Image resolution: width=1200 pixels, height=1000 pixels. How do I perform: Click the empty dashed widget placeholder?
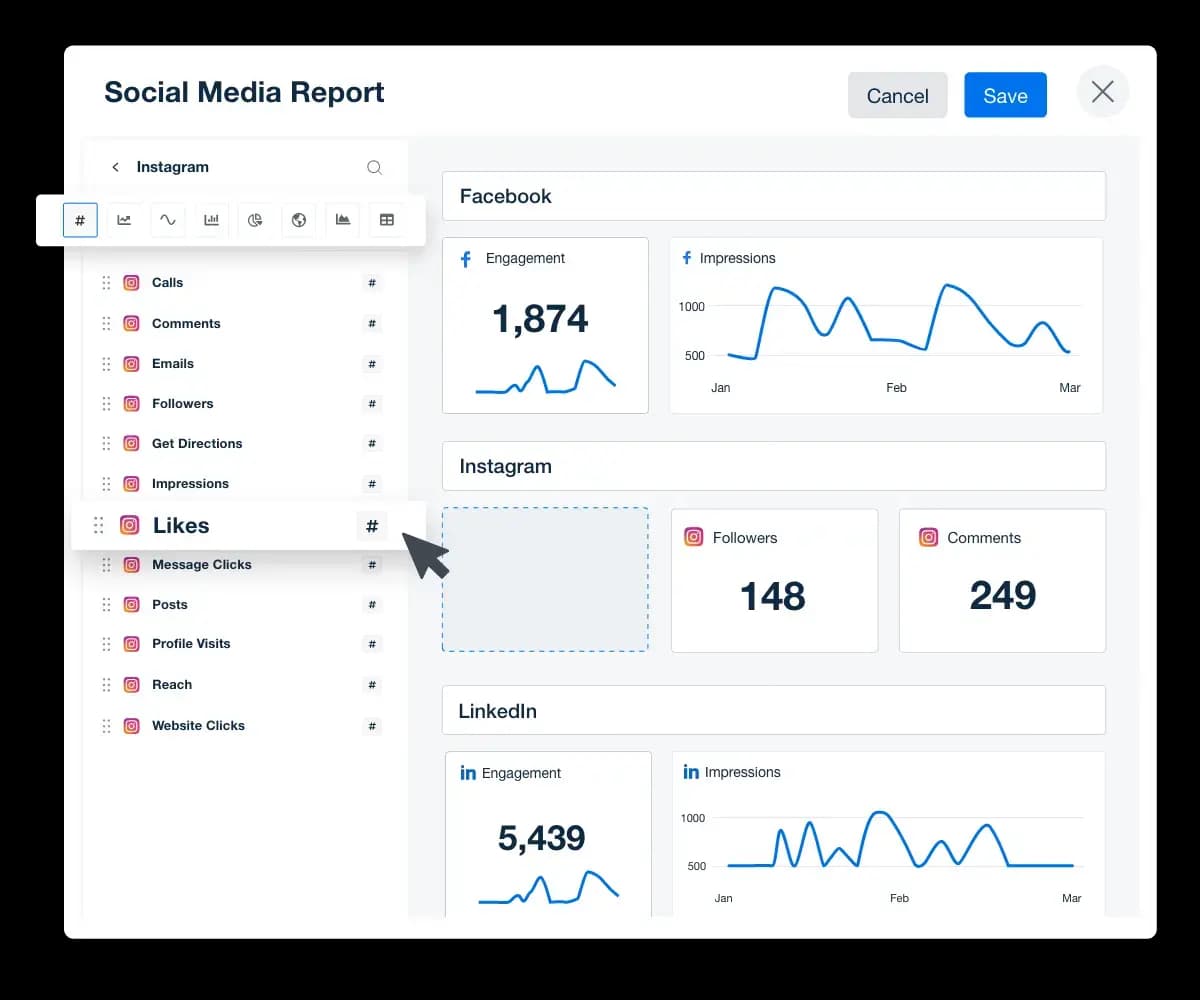click(545, 580)
